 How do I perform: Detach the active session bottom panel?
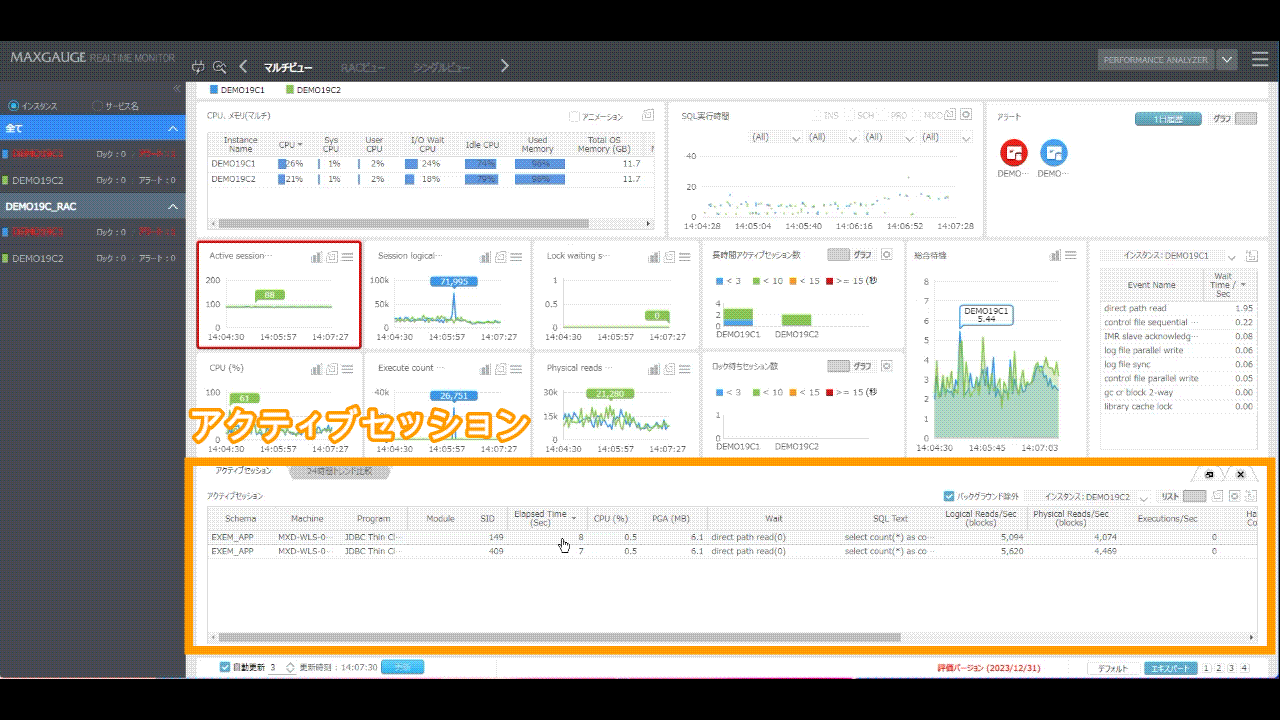click(1209, 474)
